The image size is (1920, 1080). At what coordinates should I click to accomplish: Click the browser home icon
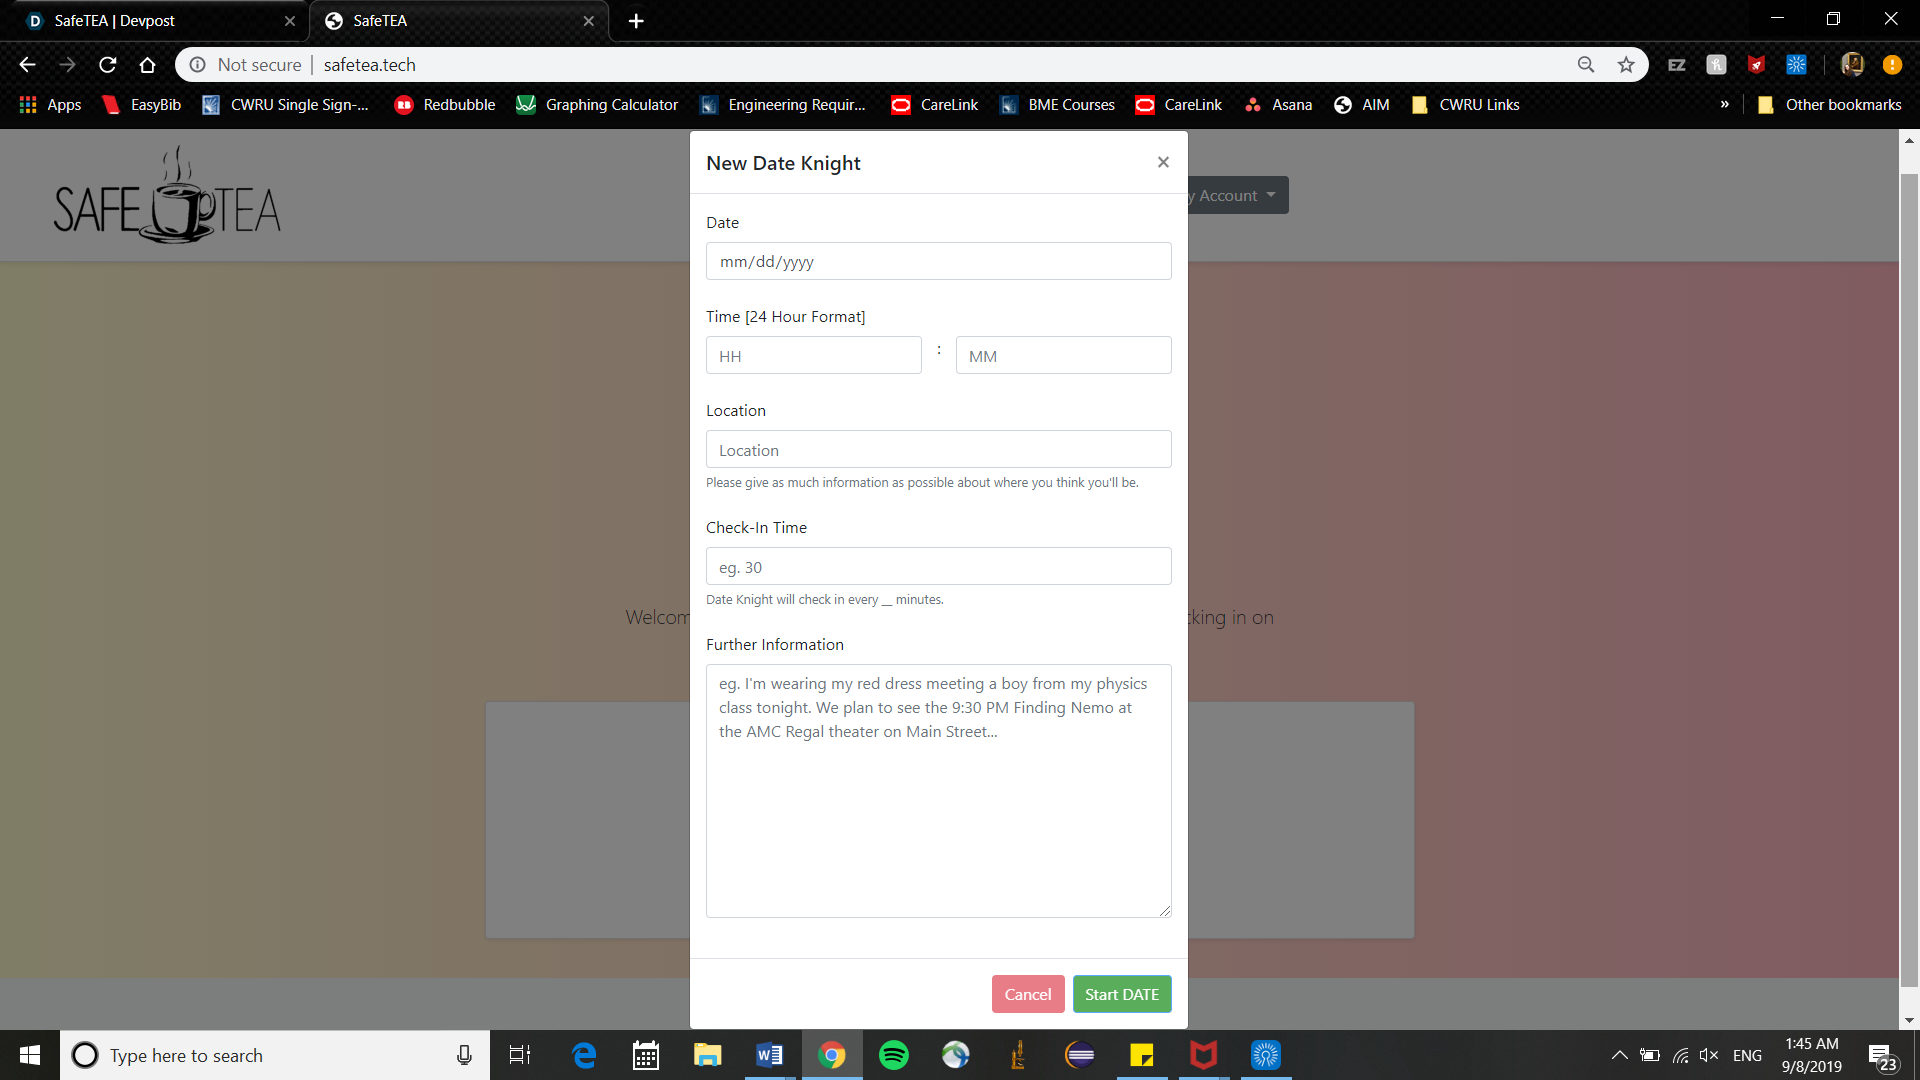(x=147, y=65)
